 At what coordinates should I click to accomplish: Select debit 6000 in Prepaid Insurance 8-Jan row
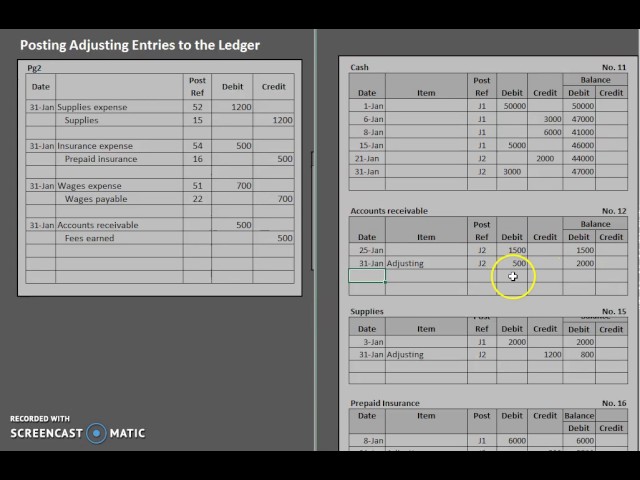[x=512, y=441]
